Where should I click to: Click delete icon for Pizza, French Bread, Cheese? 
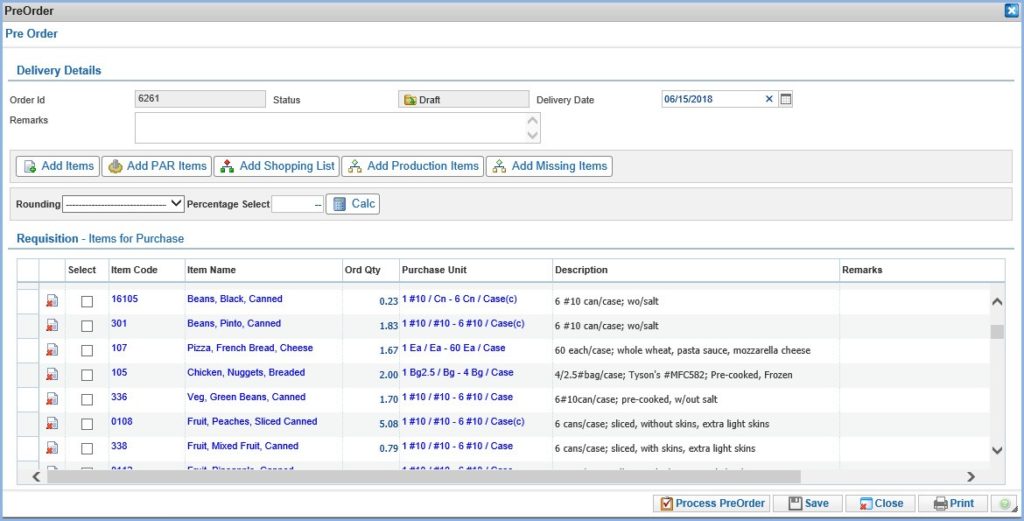(52, 350)
